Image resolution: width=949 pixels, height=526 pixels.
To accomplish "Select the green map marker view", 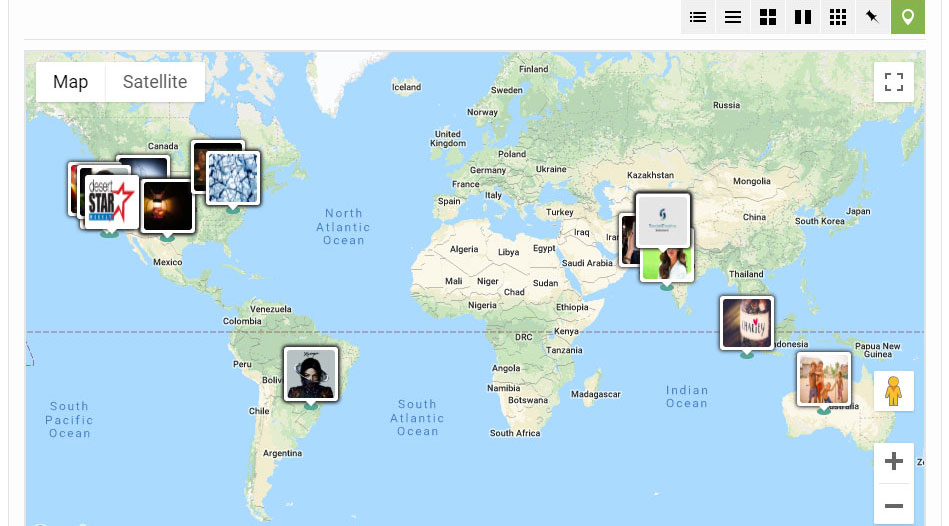I will click(x=908, y=17).
